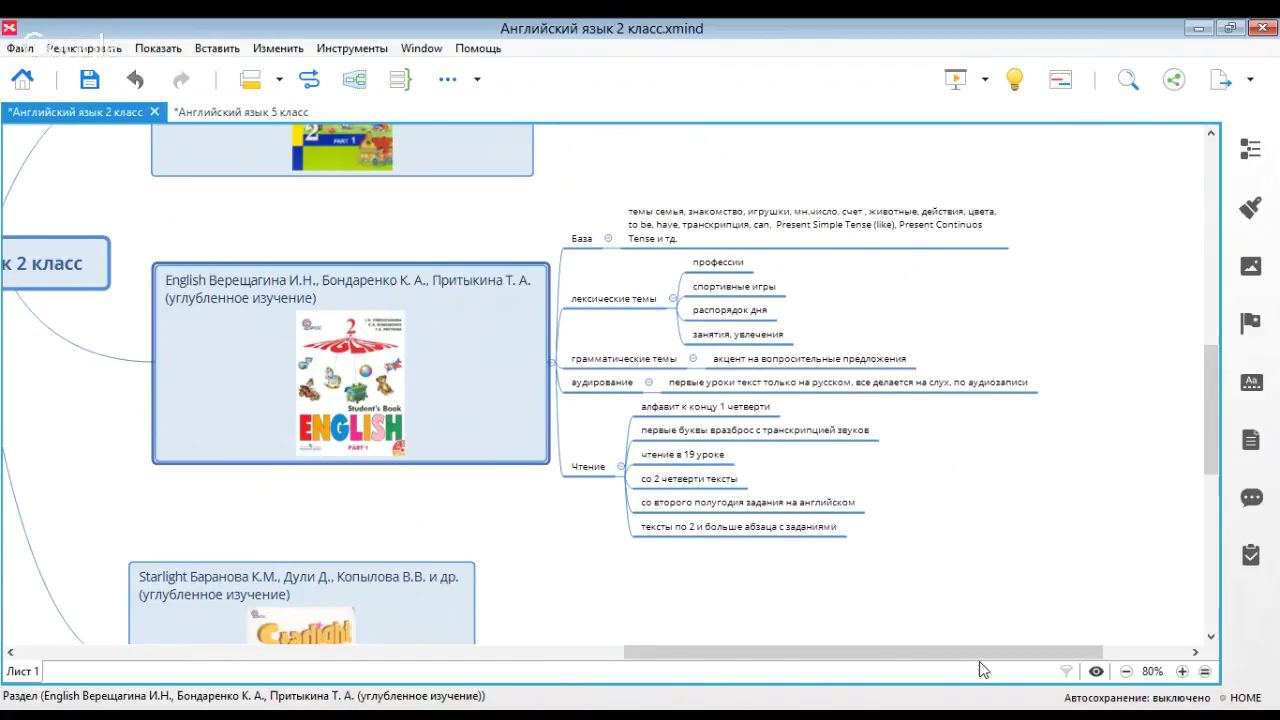The height and width of the screenshot is (720, 1280).
Task: Open the presentation dropdown arrow
Action: tap(985, 80)
